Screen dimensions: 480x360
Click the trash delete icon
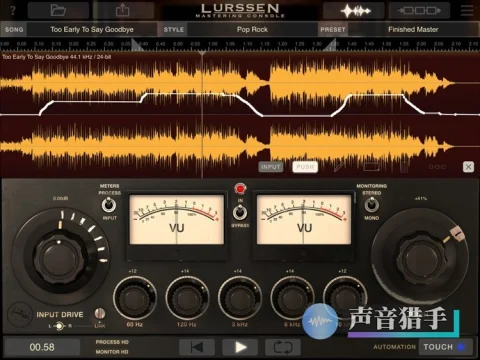404,167
